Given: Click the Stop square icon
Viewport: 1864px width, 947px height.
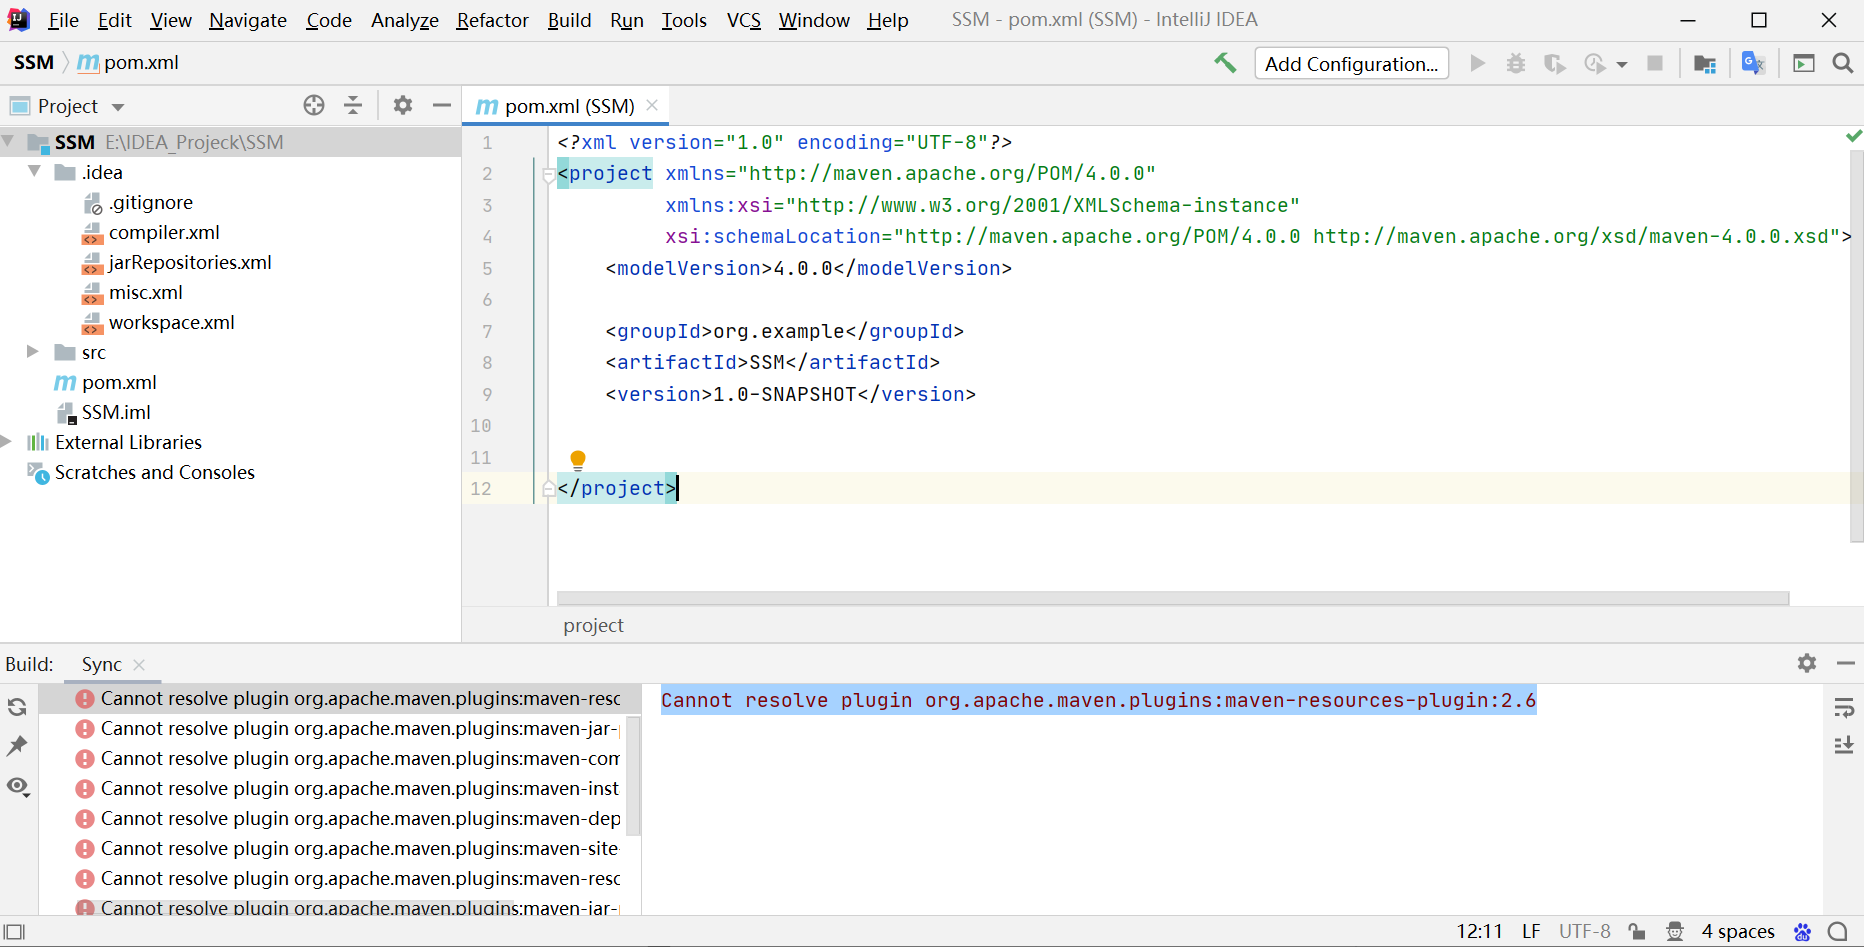Looking at the screenshot, I should [1655, 63].
